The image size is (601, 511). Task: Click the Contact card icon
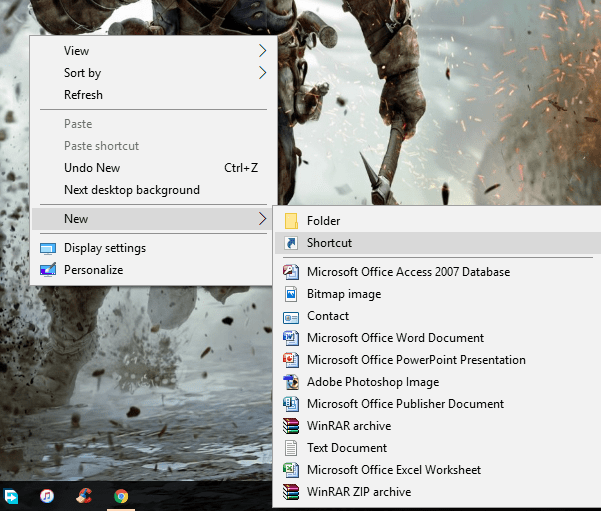pos(291,318)
